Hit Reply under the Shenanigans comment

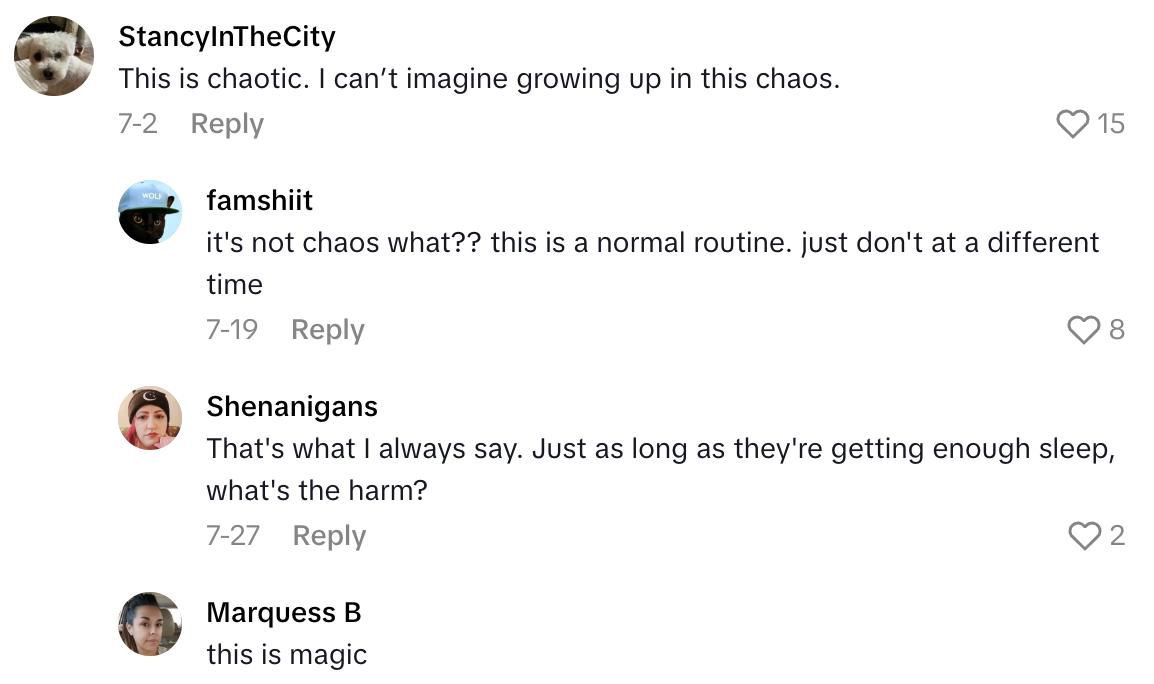pyautogui.click(x=329, y=536)
